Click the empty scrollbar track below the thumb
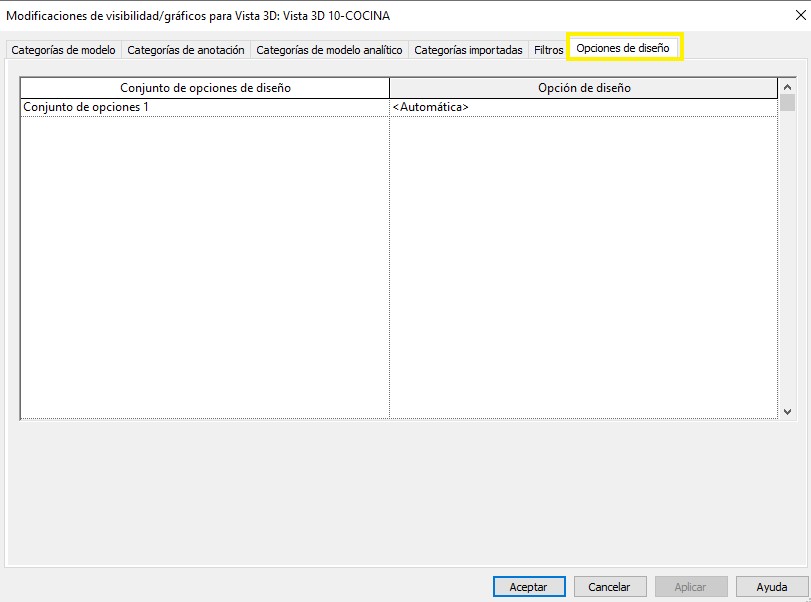The width and height of the screenshot is (811, 602). pos(787,260)
